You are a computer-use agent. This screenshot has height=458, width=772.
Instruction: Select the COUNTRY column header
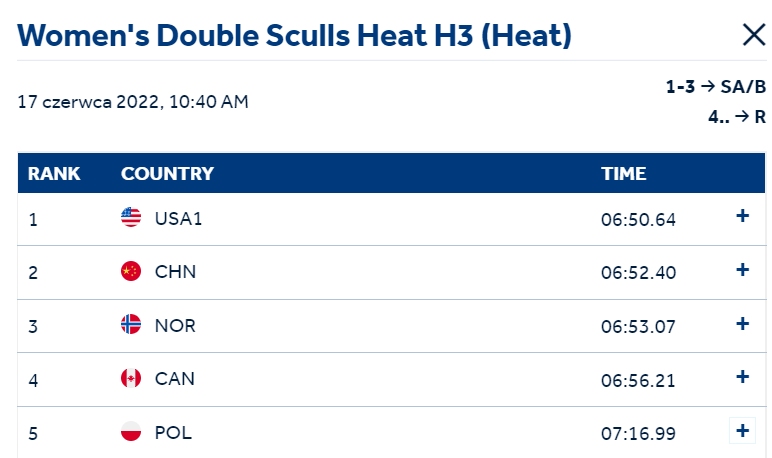(x=167, y=173)
